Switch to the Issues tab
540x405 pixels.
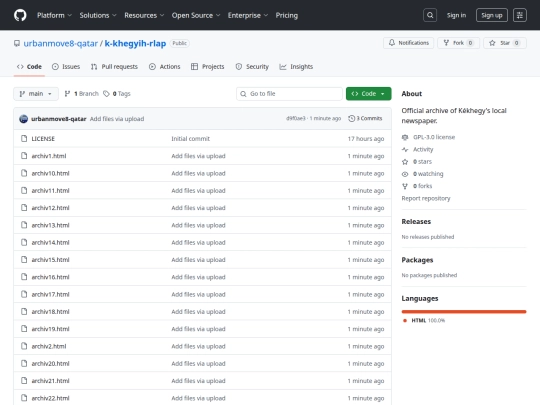66,67
